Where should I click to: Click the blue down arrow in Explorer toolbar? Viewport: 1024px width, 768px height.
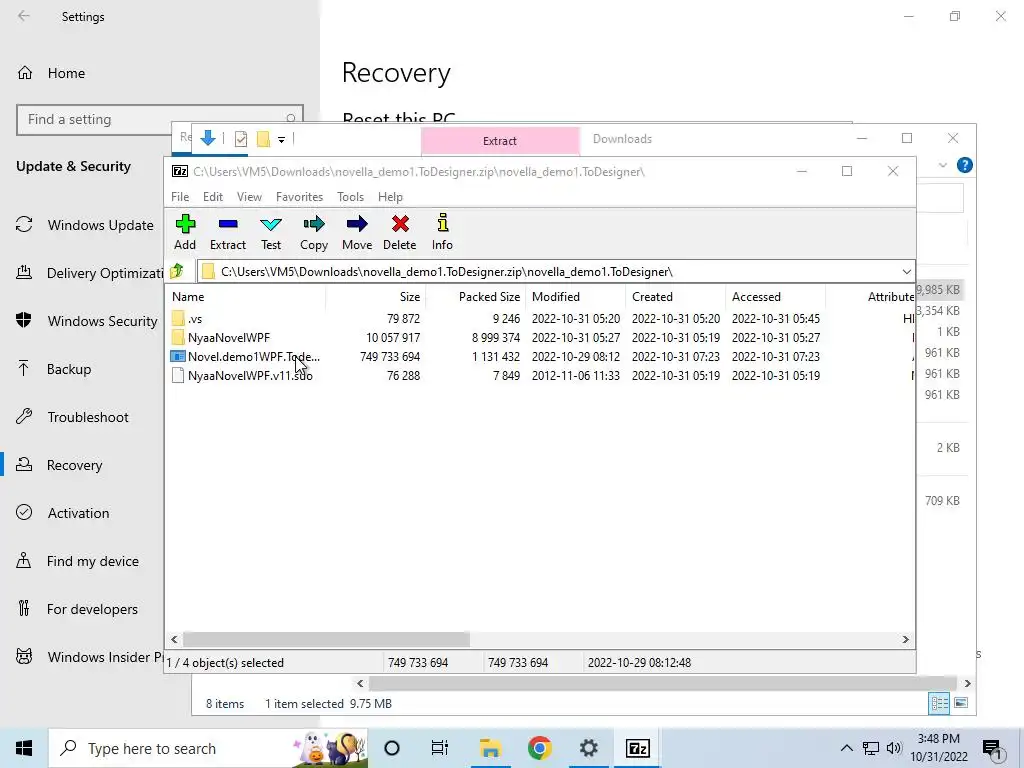coord(208,138)
